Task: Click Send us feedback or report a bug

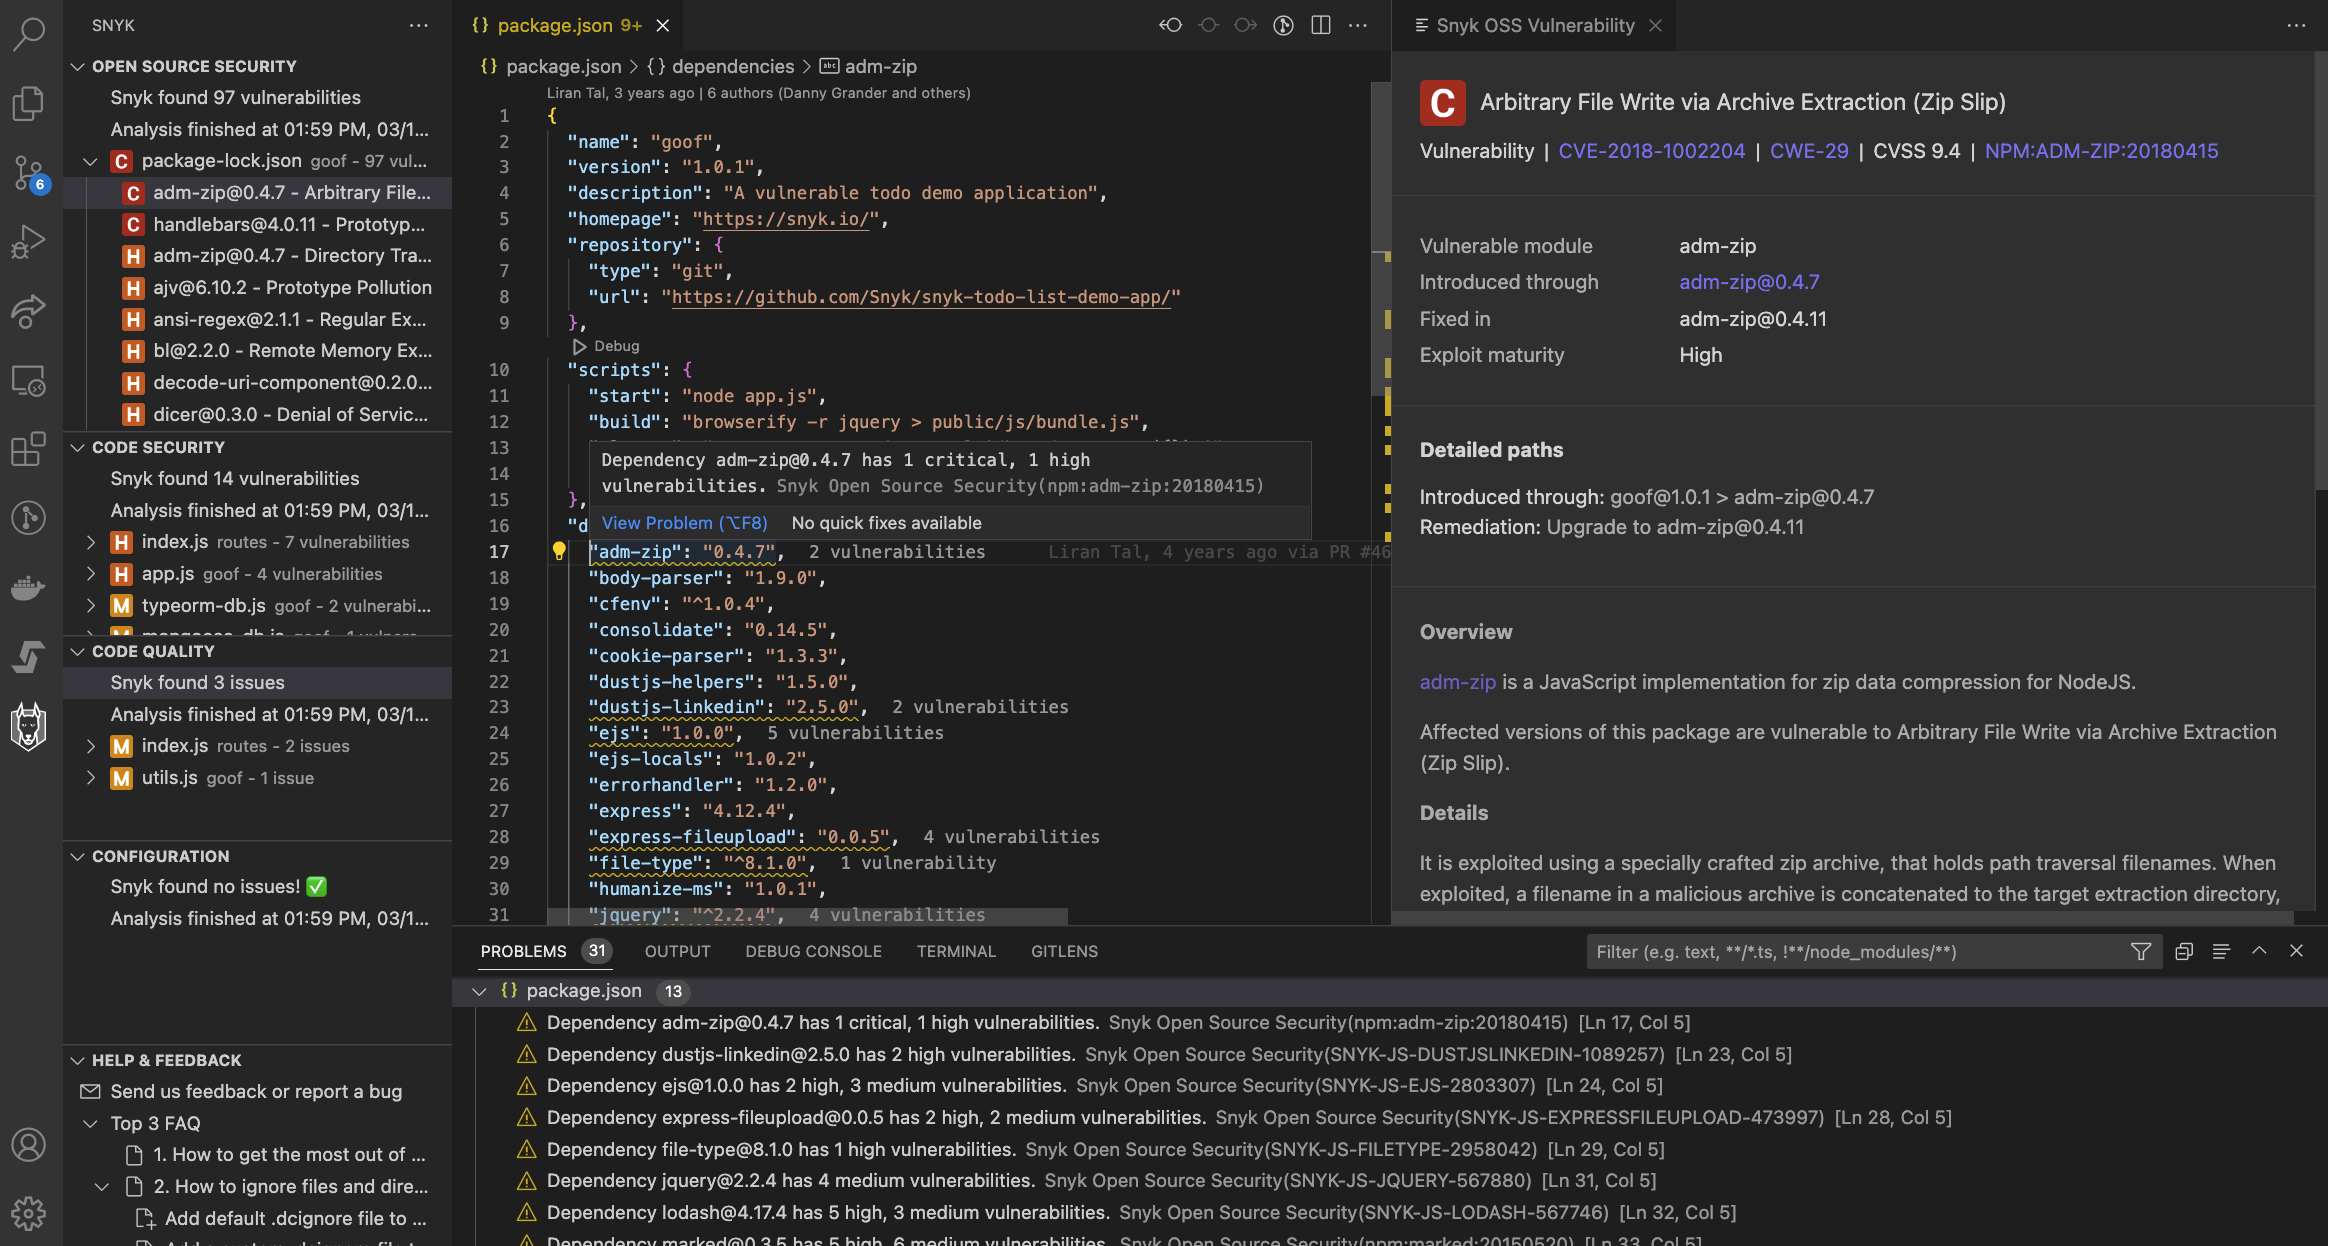Action: (x=256, y=1092)
